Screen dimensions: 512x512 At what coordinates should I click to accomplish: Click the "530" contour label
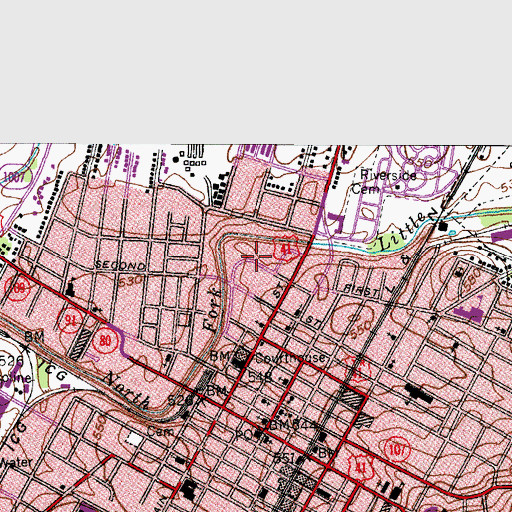coord(130,282)
